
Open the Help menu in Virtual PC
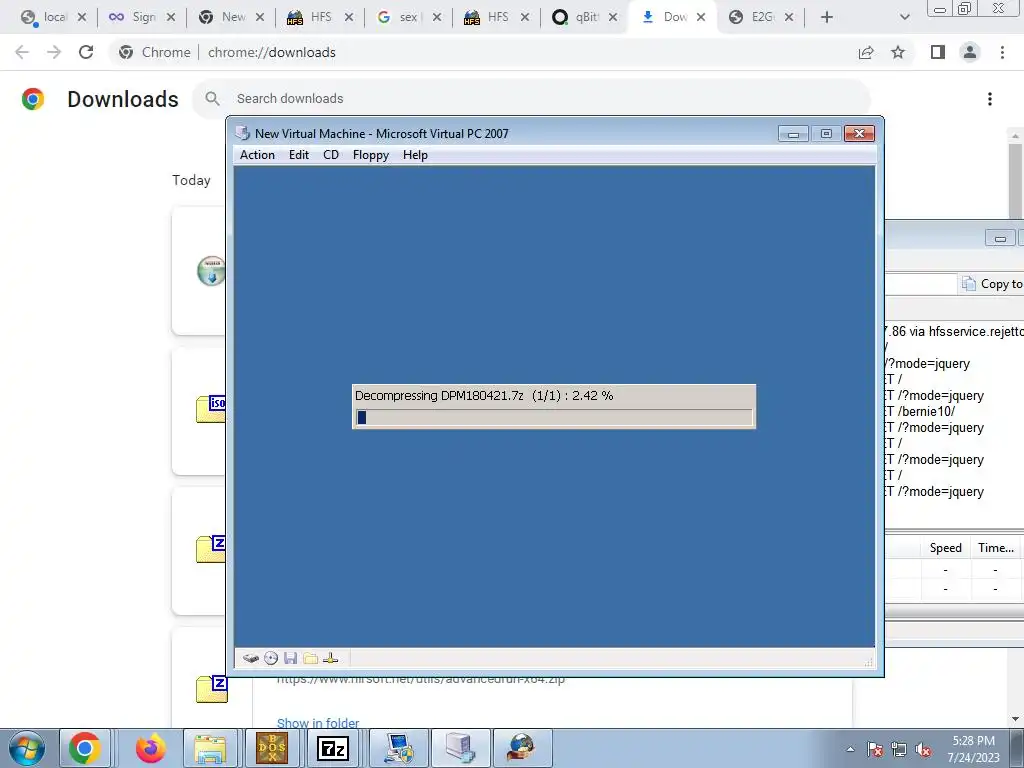pos(415,155)
